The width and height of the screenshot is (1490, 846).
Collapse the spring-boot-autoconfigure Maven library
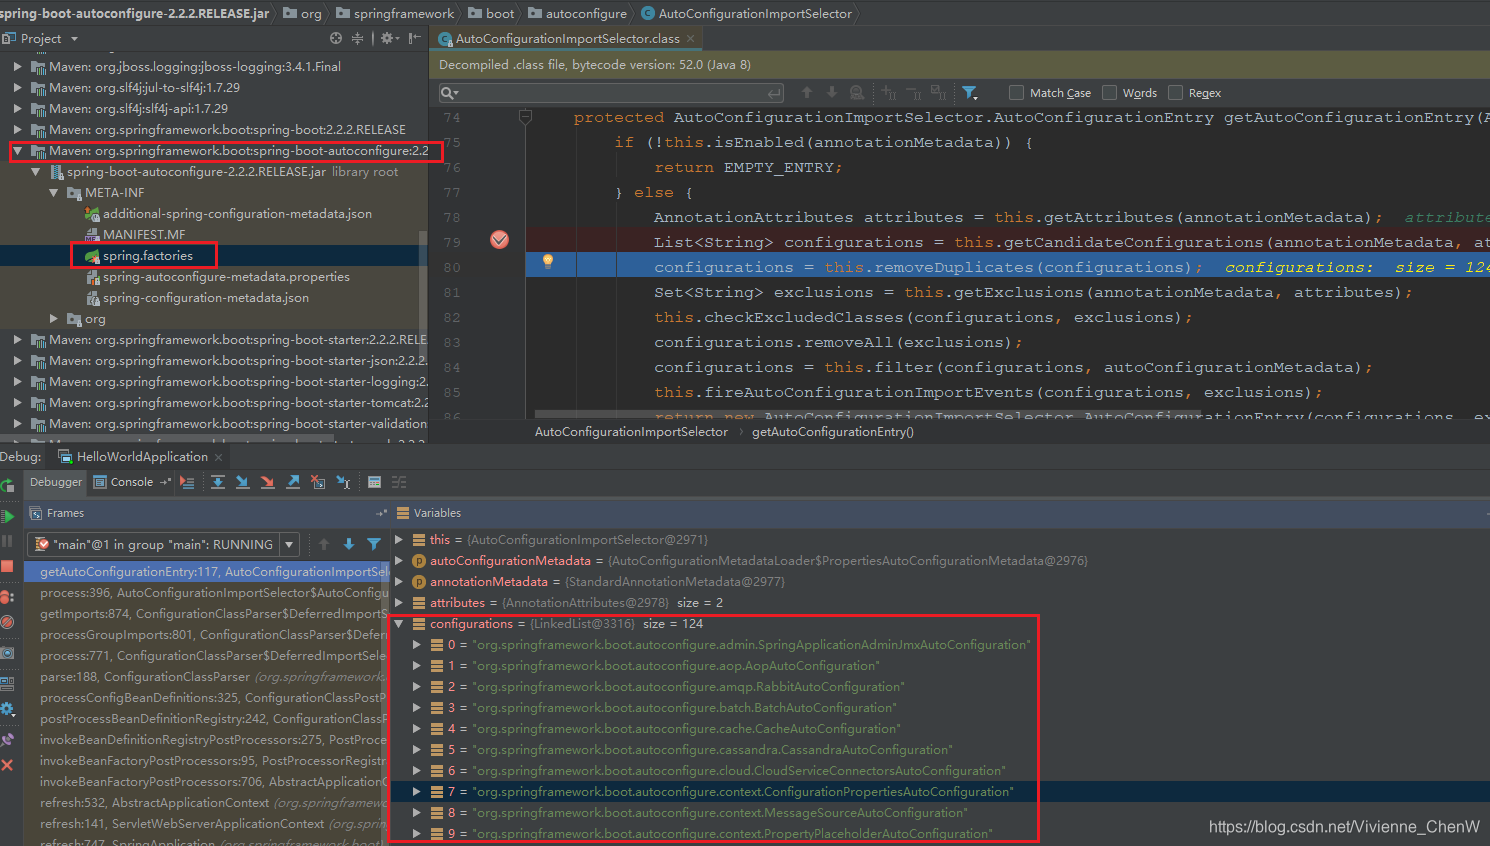[x=17, y=151]
